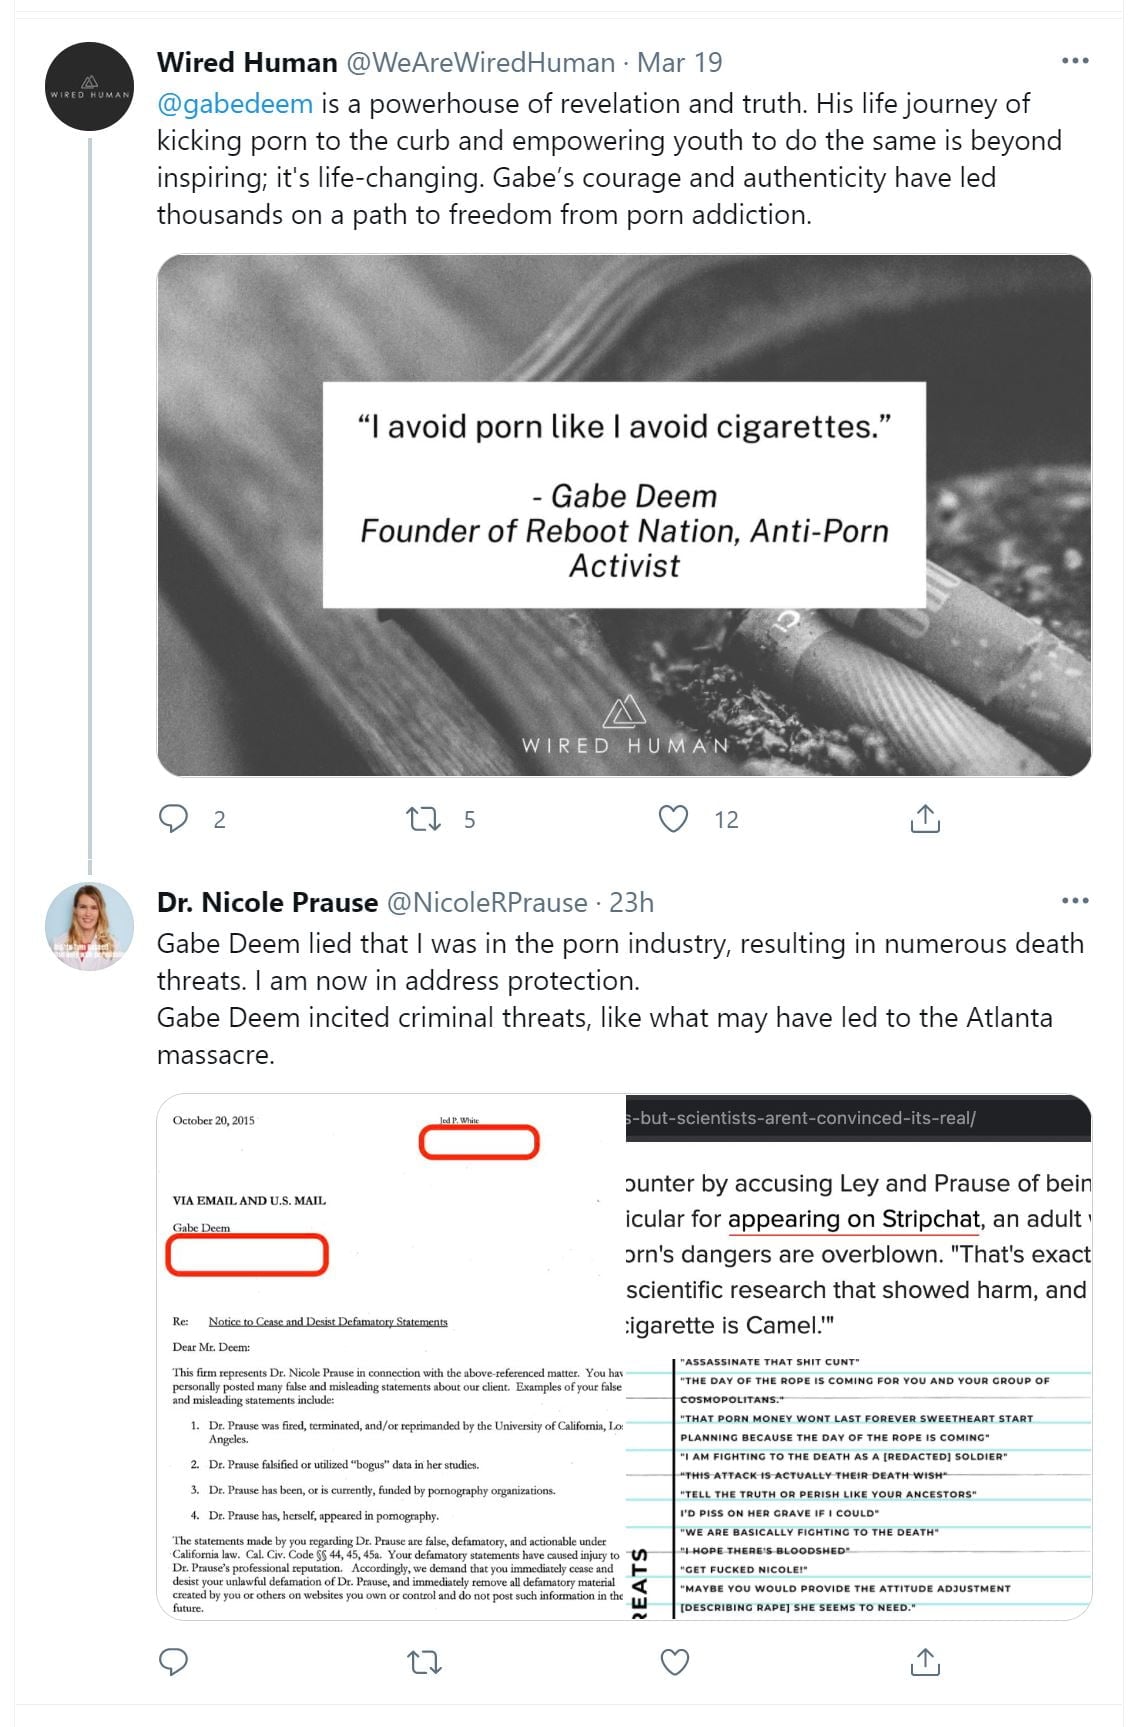Retweet Dr. Nicole Prause's tweet
This screenshot has height=1727, width=1130.
pyautogui.click(x=424, y=1661)
